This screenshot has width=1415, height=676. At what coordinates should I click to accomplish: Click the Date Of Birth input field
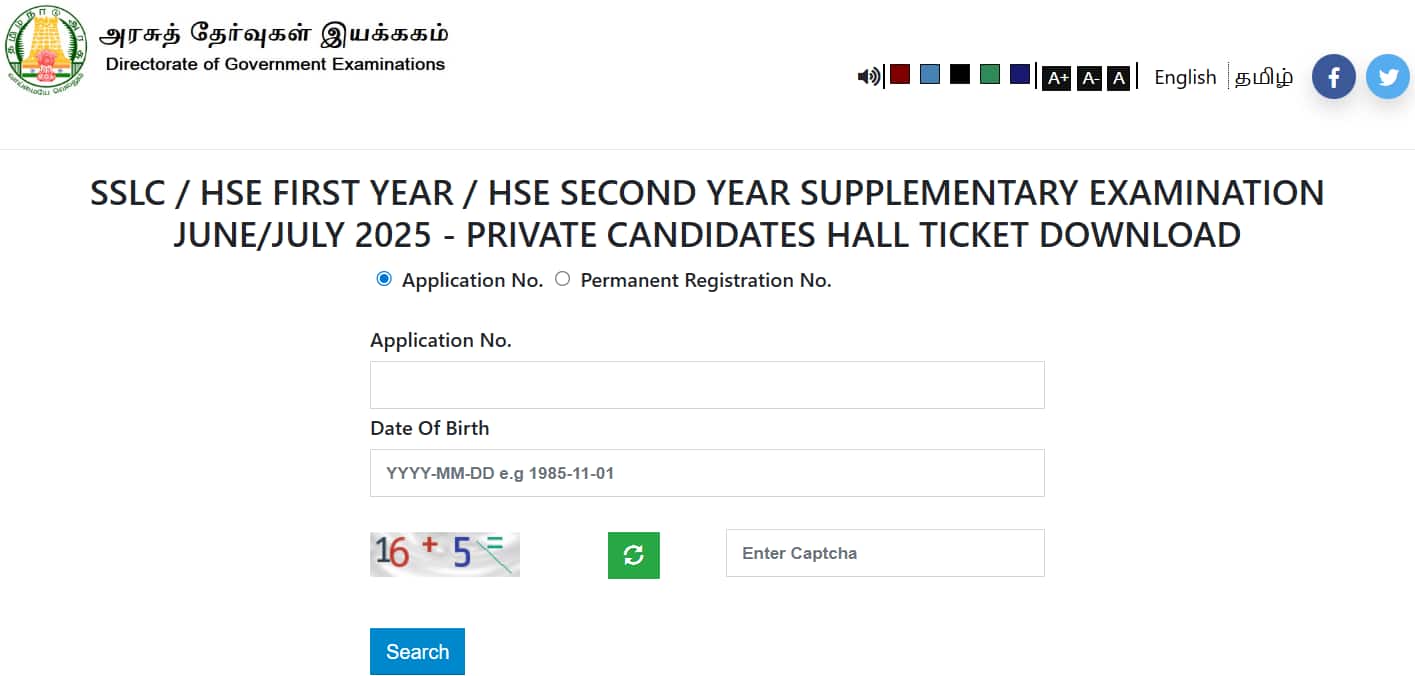click(707, 473)
